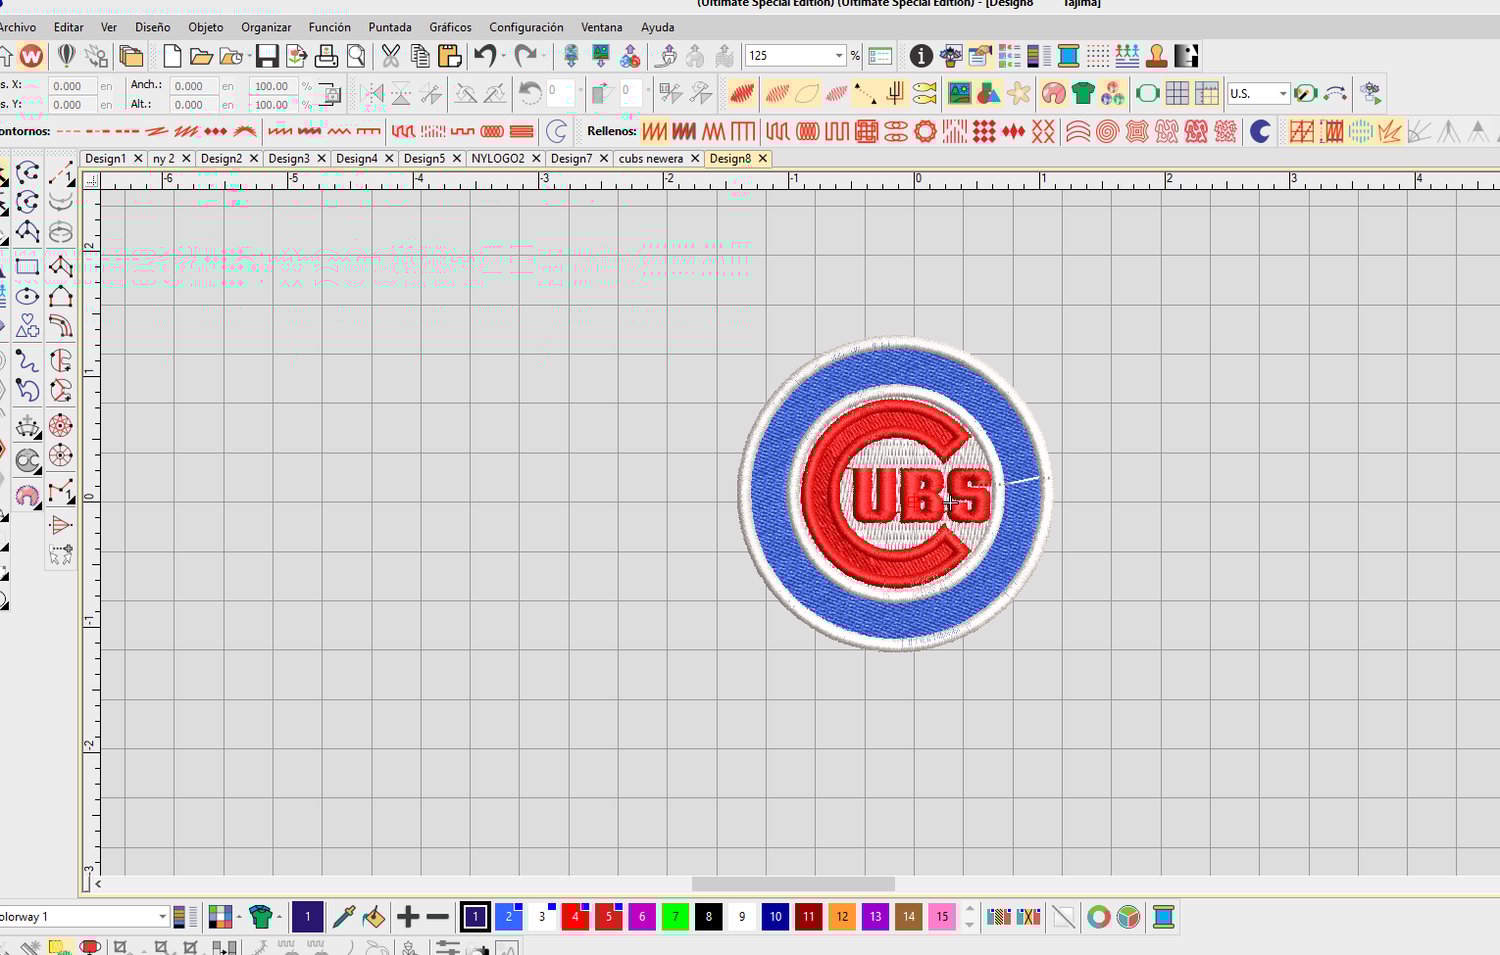This screenshot has width=1500, height=955.
Task: Switch to the Design1 tab
Action: point(106,158)
